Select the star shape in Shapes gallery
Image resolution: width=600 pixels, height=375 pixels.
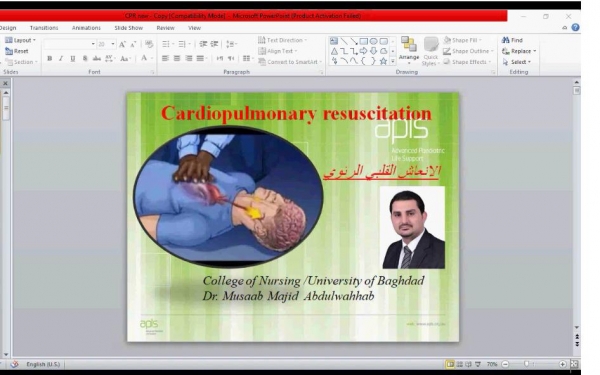pos(383,61)
